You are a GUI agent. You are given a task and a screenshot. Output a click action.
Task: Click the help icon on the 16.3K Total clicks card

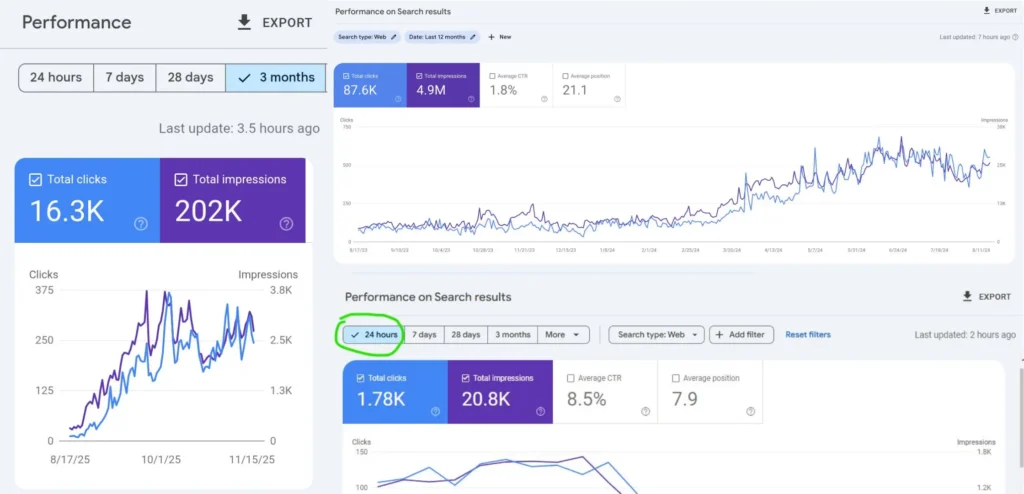point(141,224)
